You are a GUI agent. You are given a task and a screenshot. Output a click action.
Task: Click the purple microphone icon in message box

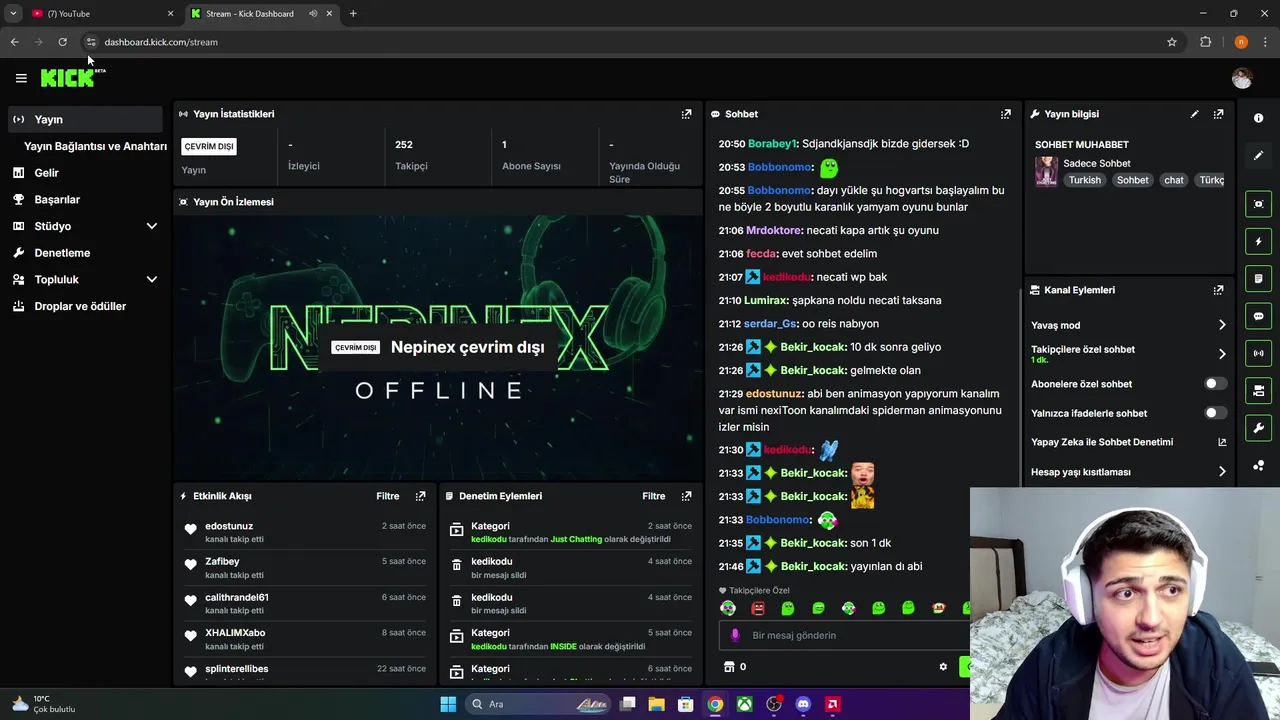click(735, 635)
